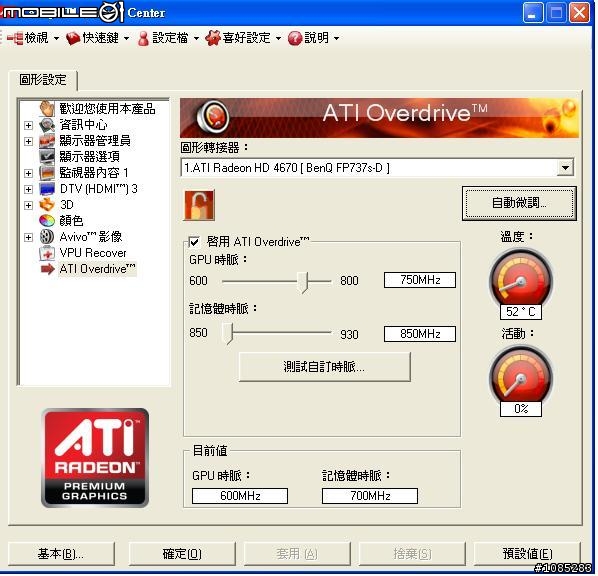Click the OK (確定) button

[182, 554]
